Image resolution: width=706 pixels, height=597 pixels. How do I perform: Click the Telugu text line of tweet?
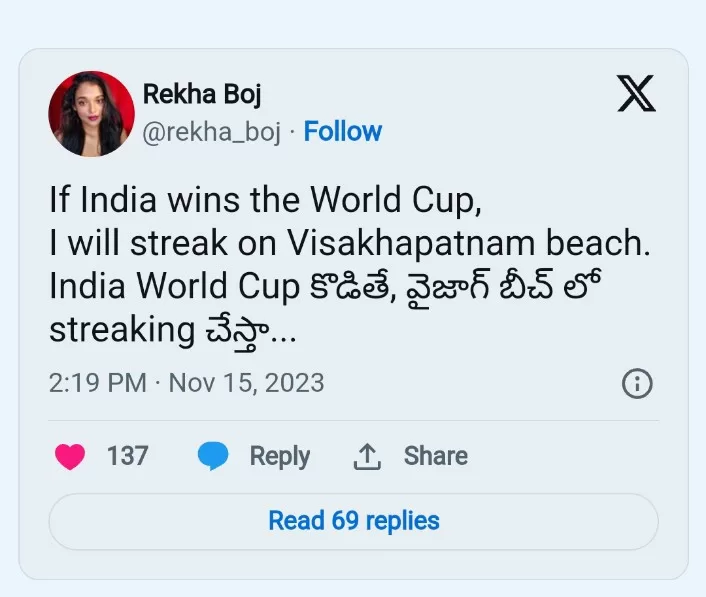[x=325, y=287]
